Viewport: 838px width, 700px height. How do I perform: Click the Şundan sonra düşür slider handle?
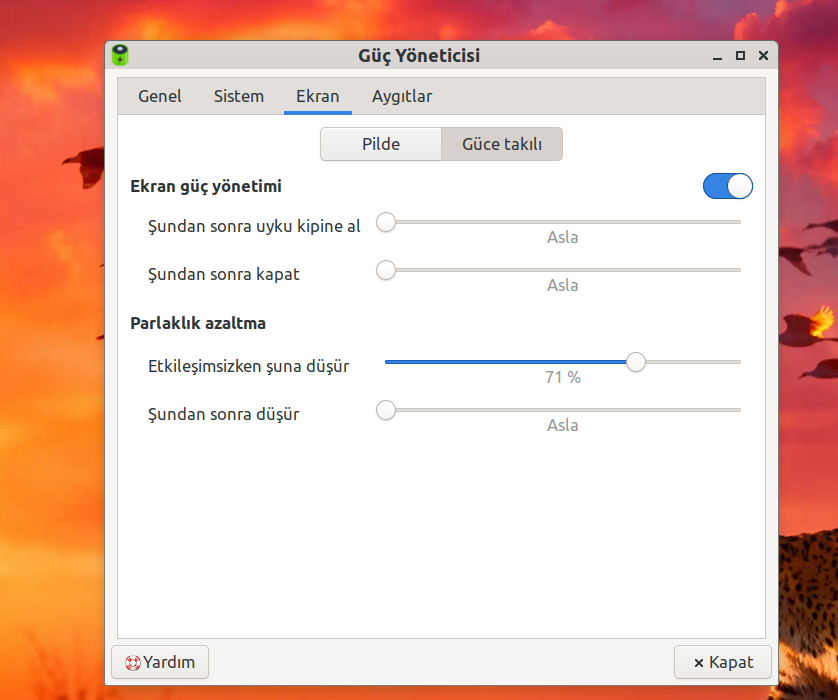pyautogui.click(x=386, y=410)
